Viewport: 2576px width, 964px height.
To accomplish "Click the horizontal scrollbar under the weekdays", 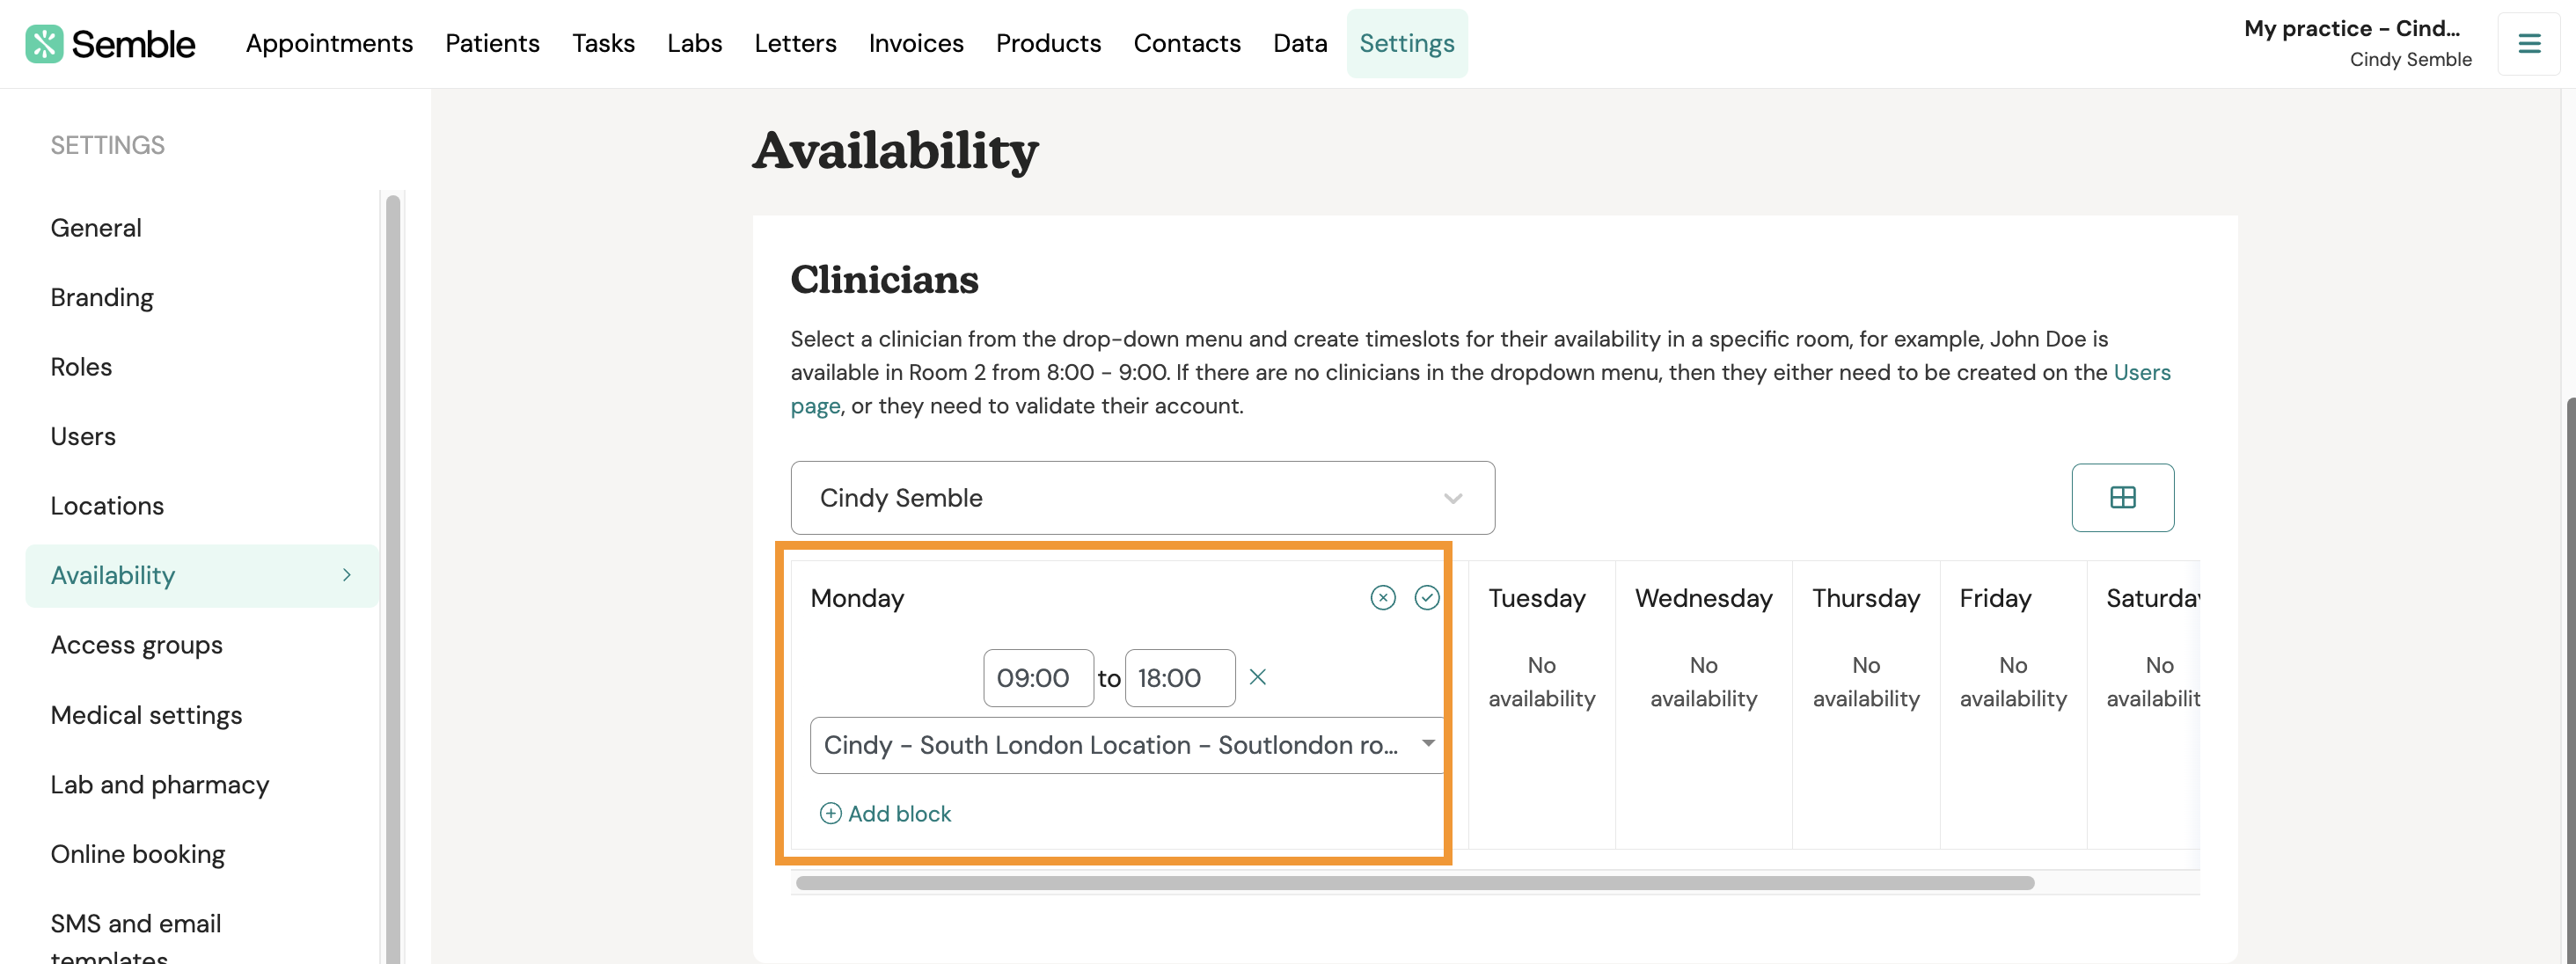I will pos(1415,883).
